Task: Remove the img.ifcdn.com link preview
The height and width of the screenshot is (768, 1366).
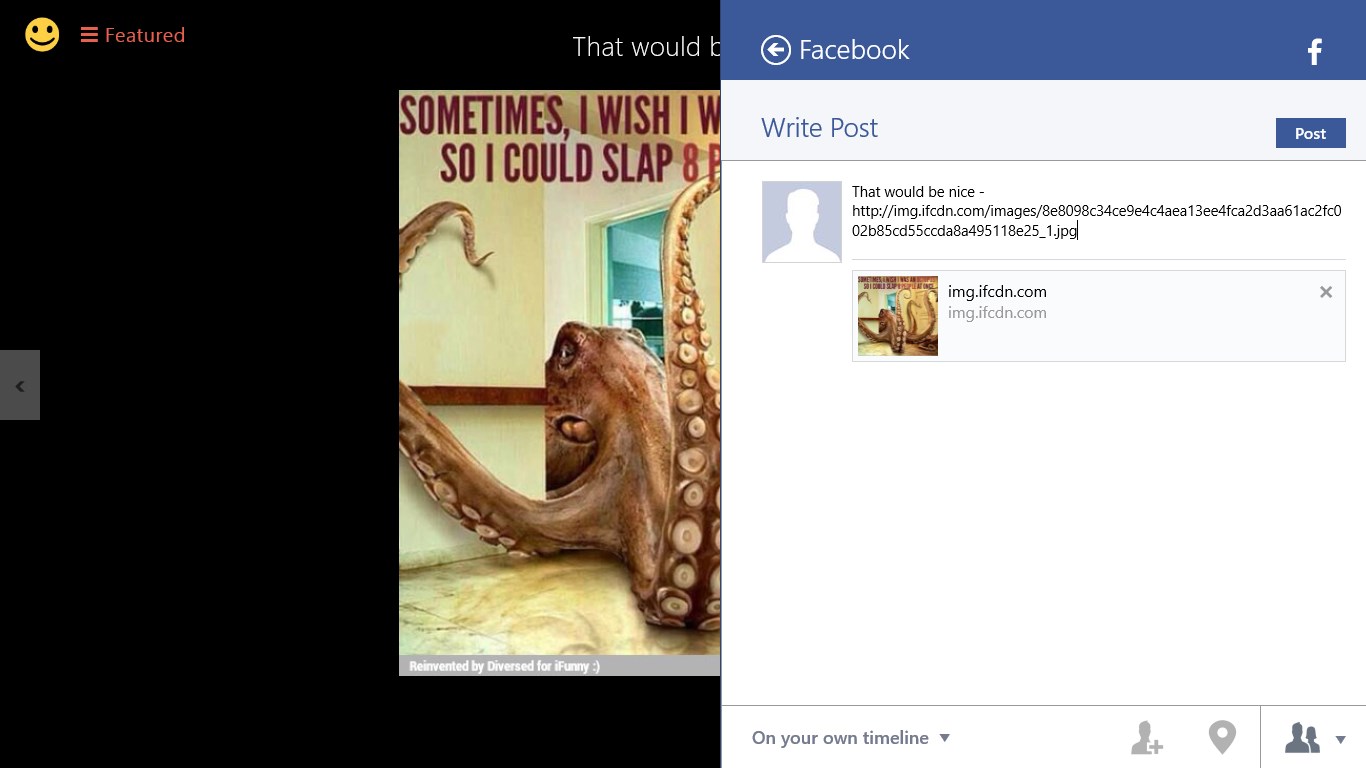Action: (x=1325, y=292)
